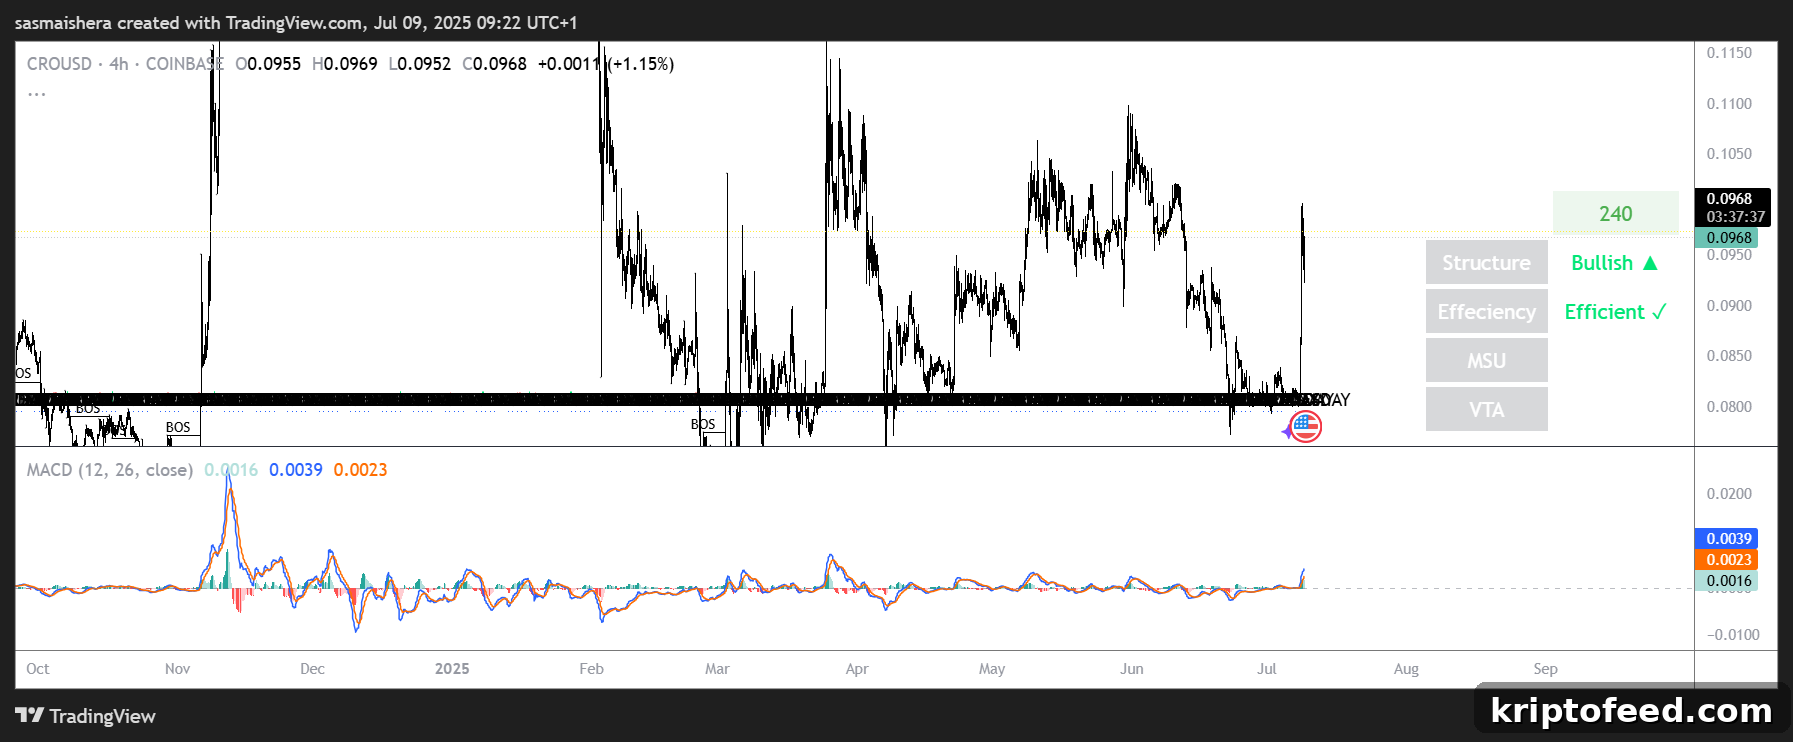
Task: Click the 0.1100 price scale value
Action: coord(1729,104)
